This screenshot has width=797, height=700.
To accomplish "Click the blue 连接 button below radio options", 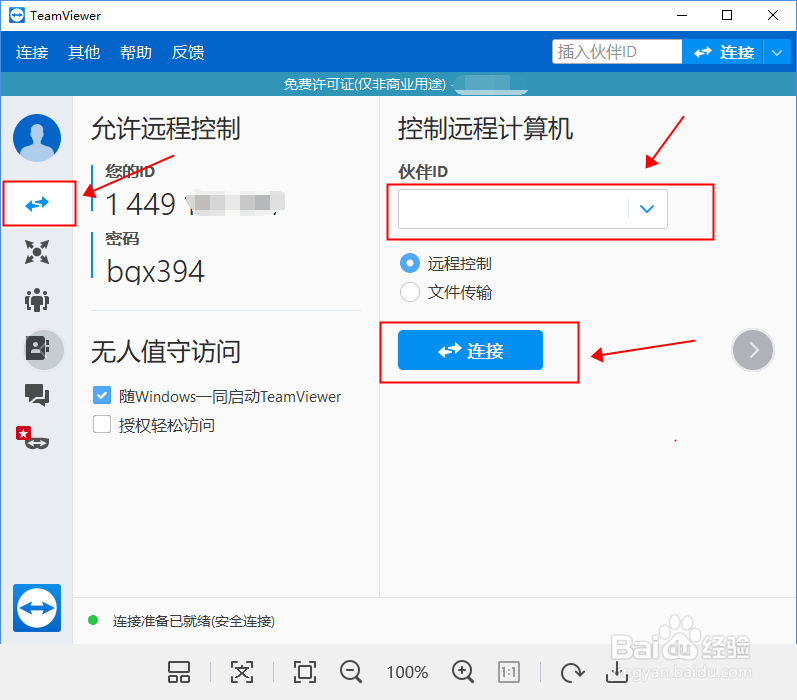I will [470, 350].
